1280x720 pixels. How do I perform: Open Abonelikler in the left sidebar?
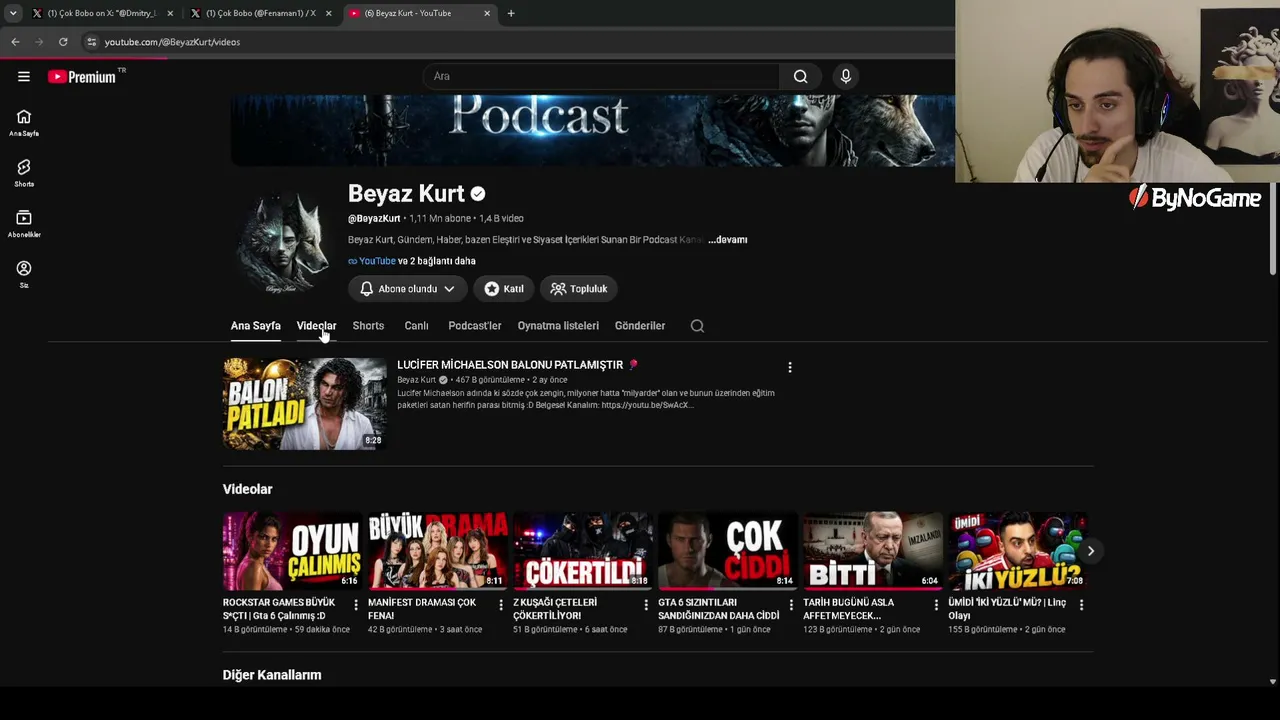click(24, 224)
